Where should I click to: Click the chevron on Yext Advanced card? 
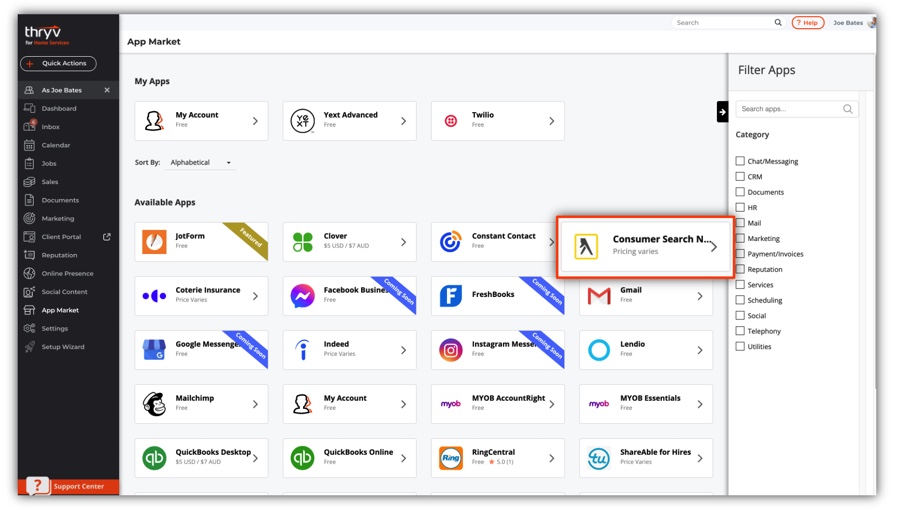click(x=403, y=121)
